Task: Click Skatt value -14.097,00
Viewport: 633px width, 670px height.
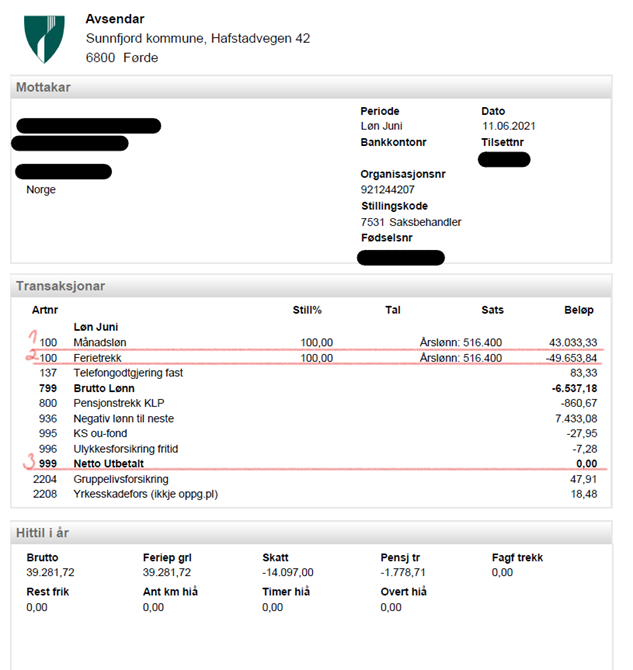Action: 288,573
